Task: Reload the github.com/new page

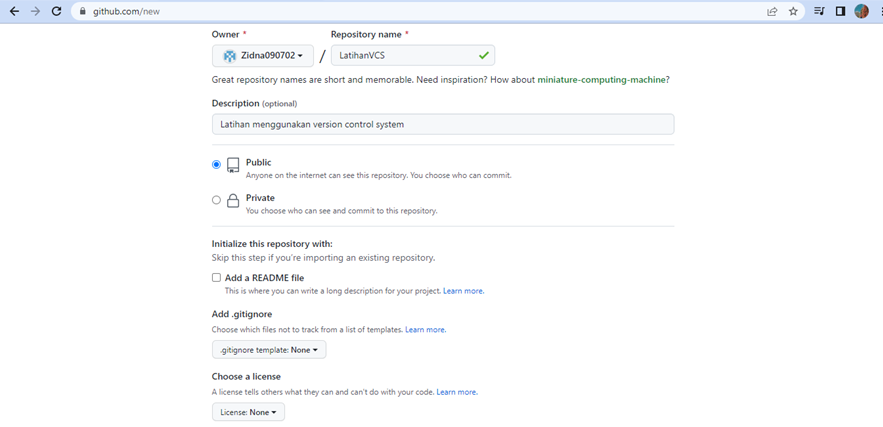Action: pos(56,11)
